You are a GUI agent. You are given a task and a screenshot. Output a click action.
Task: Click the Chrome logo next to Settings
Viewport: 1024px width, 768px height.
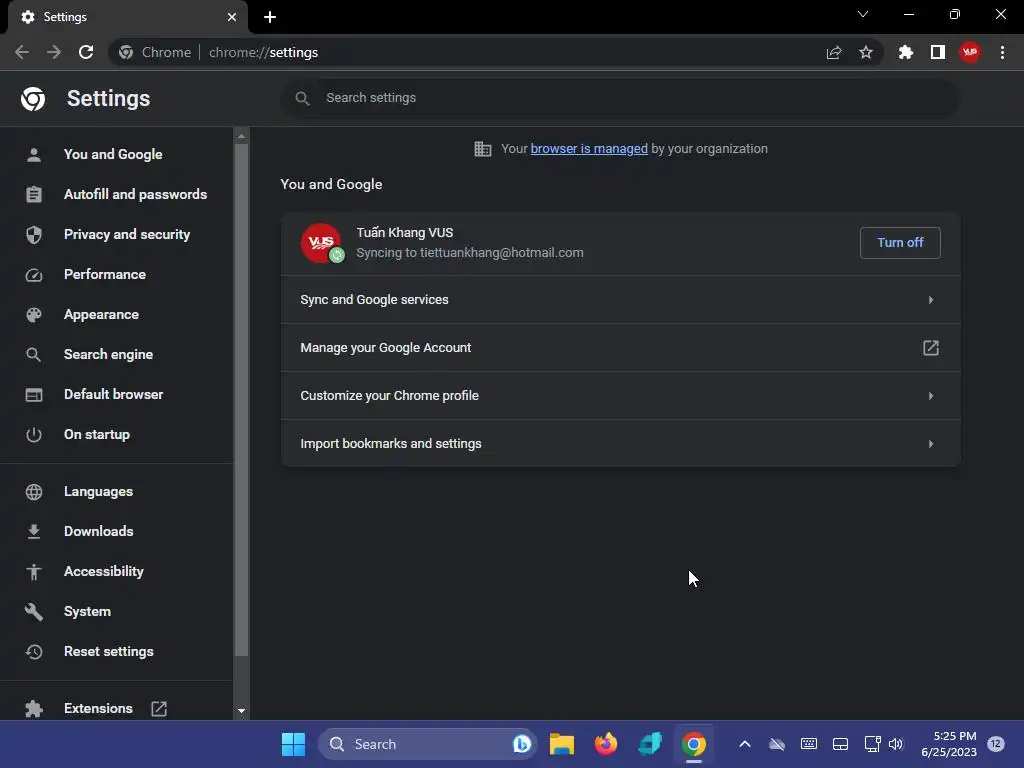(33, 99)
